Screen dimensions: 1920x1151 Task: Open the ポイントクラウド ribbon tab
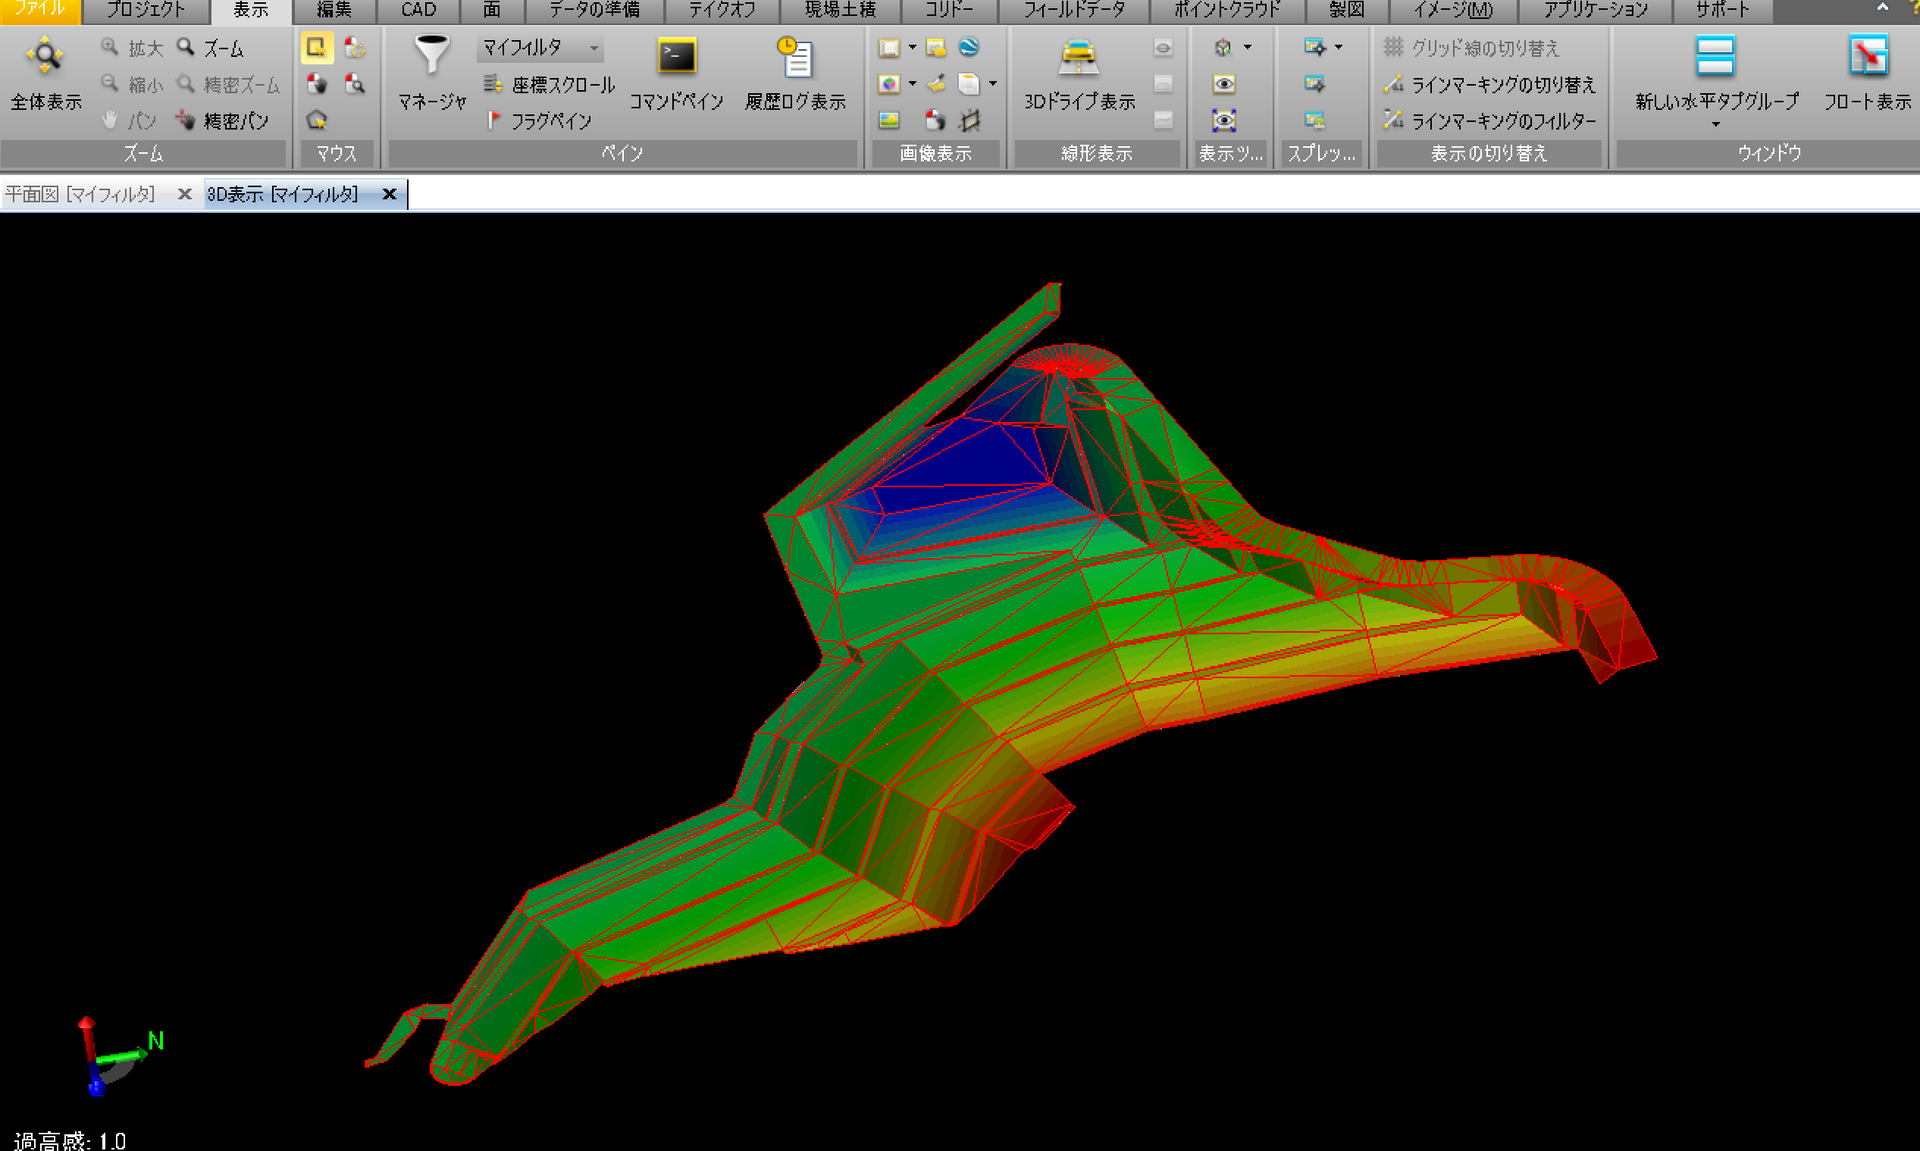pos(1227,10)
